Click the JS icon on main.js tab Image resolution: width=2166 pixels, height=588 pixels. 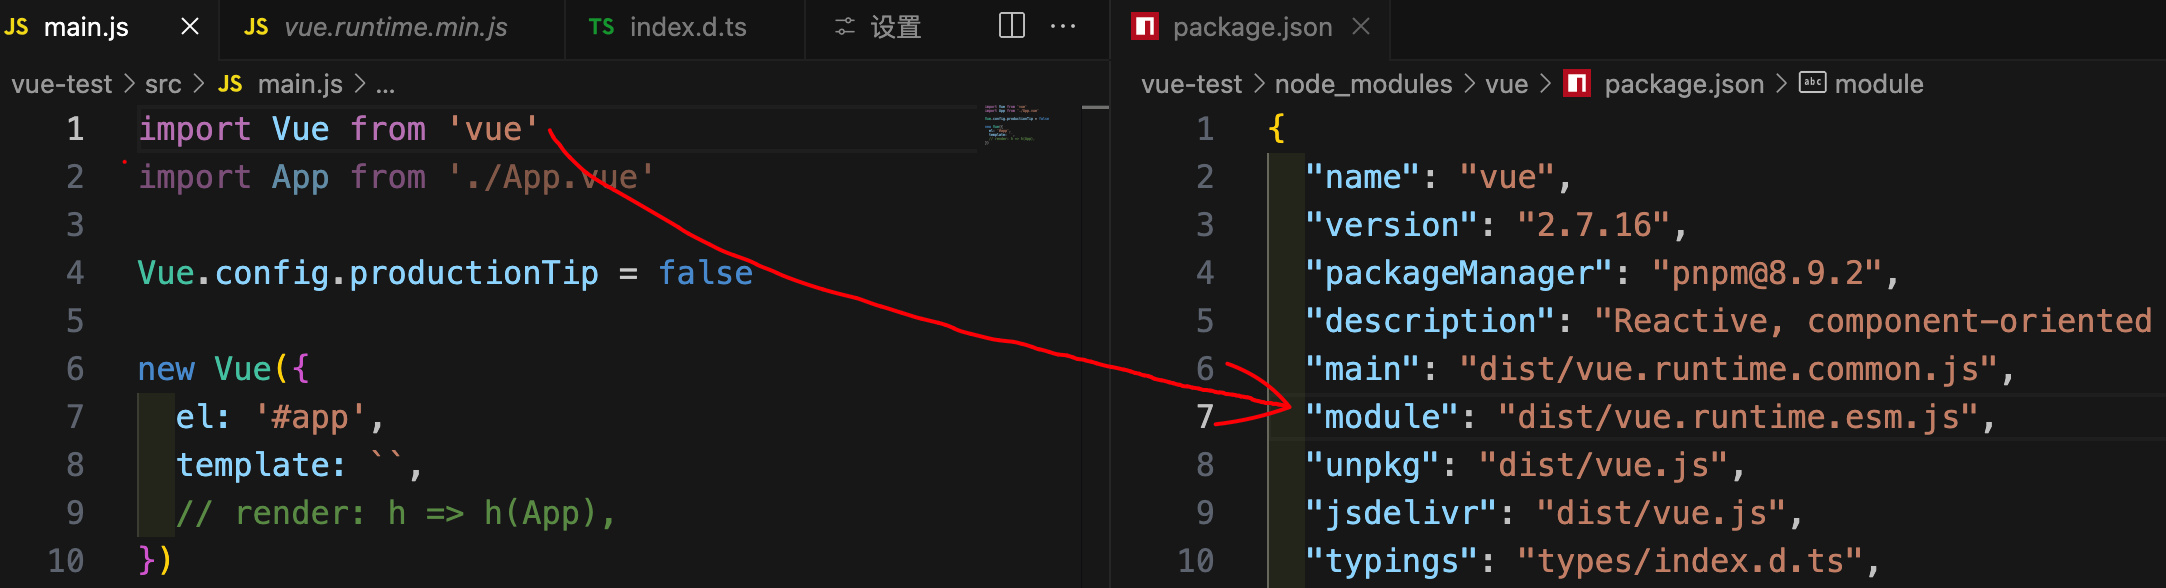click(17, 27)
